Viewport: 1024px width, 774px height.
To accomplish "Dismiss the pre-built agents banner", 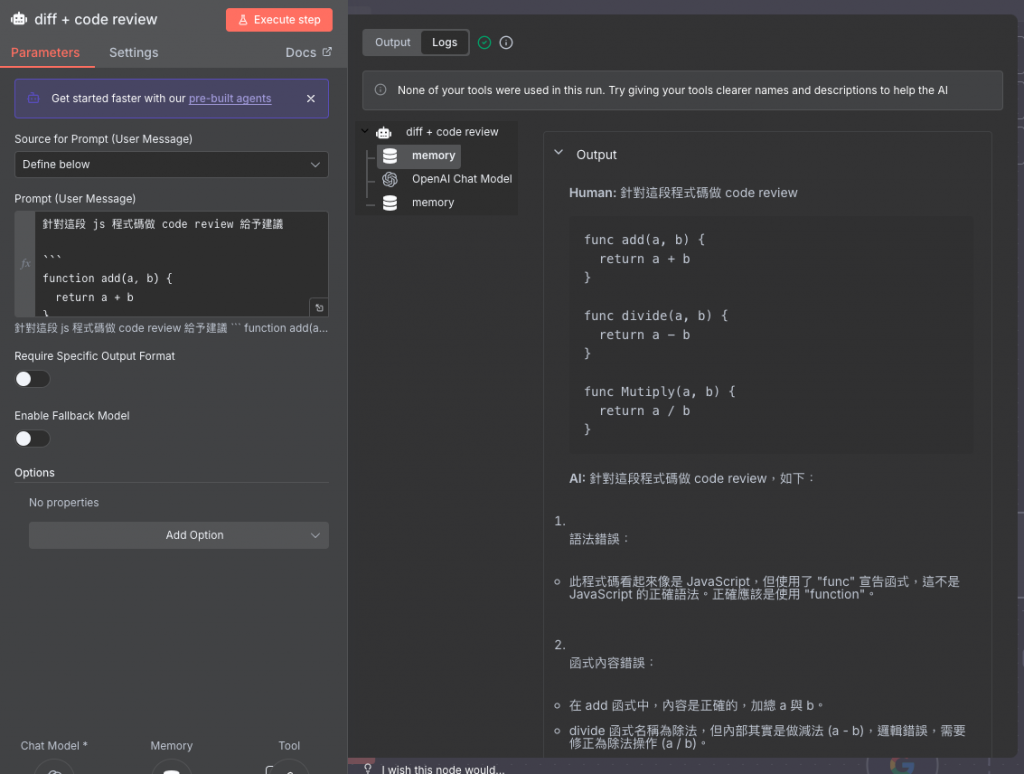I will (311, 99).
